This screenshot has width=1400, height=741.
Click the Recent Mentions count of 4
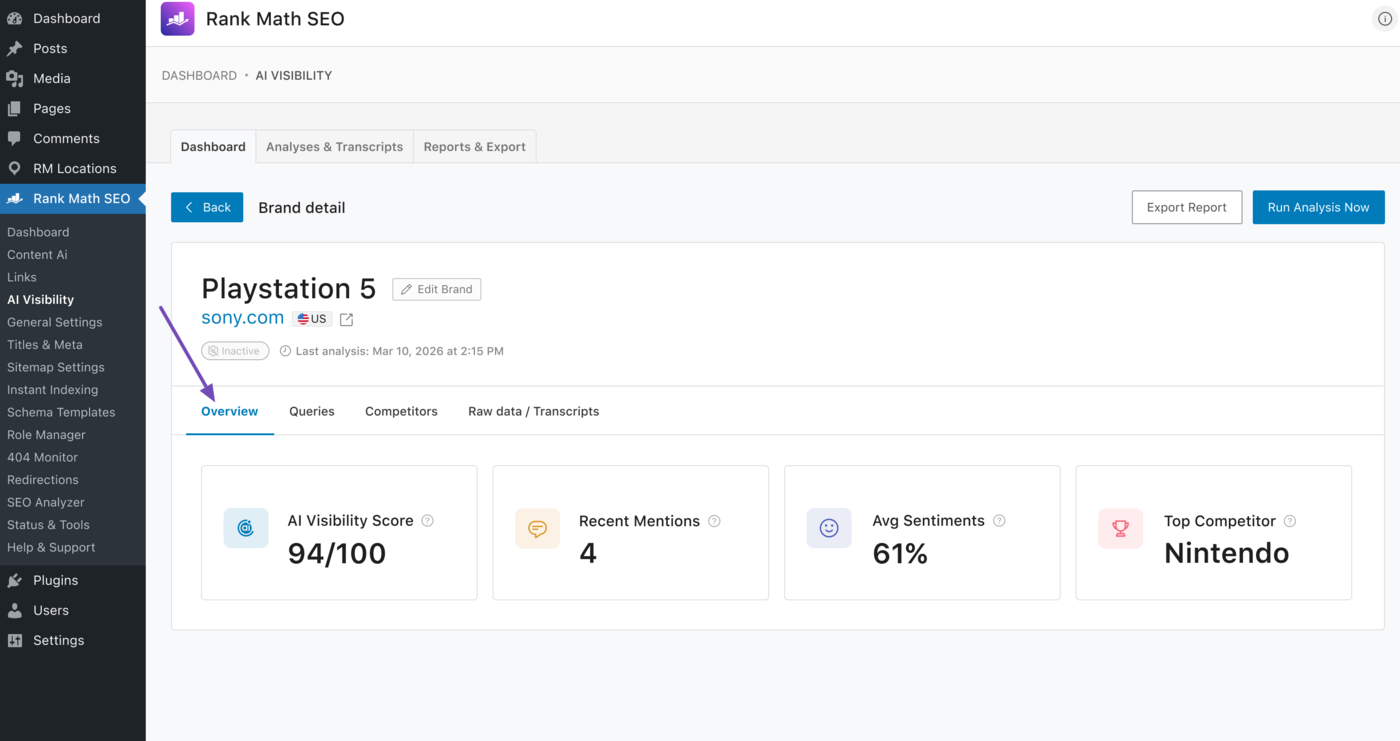[x=588, y=553]
